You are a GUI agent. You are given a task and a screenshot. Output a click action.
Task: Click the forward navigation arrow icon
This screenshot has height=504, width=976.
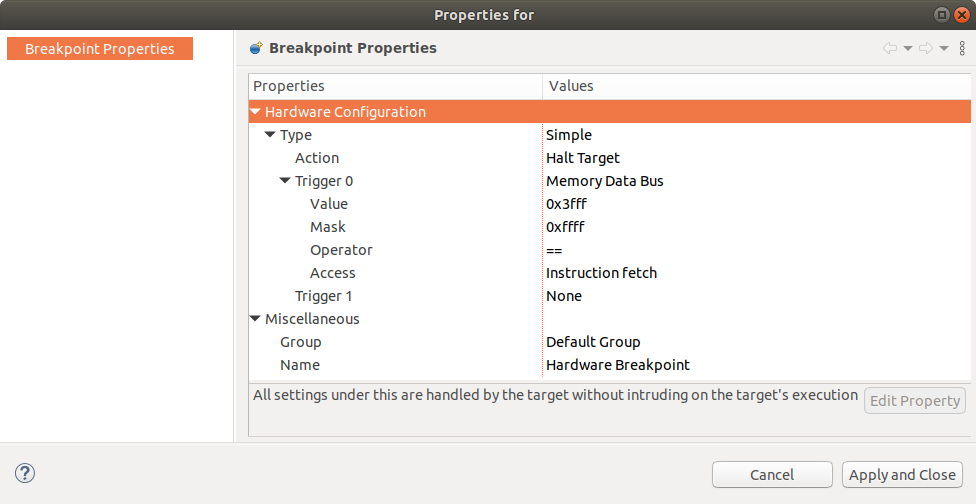(x=925, y=48)
